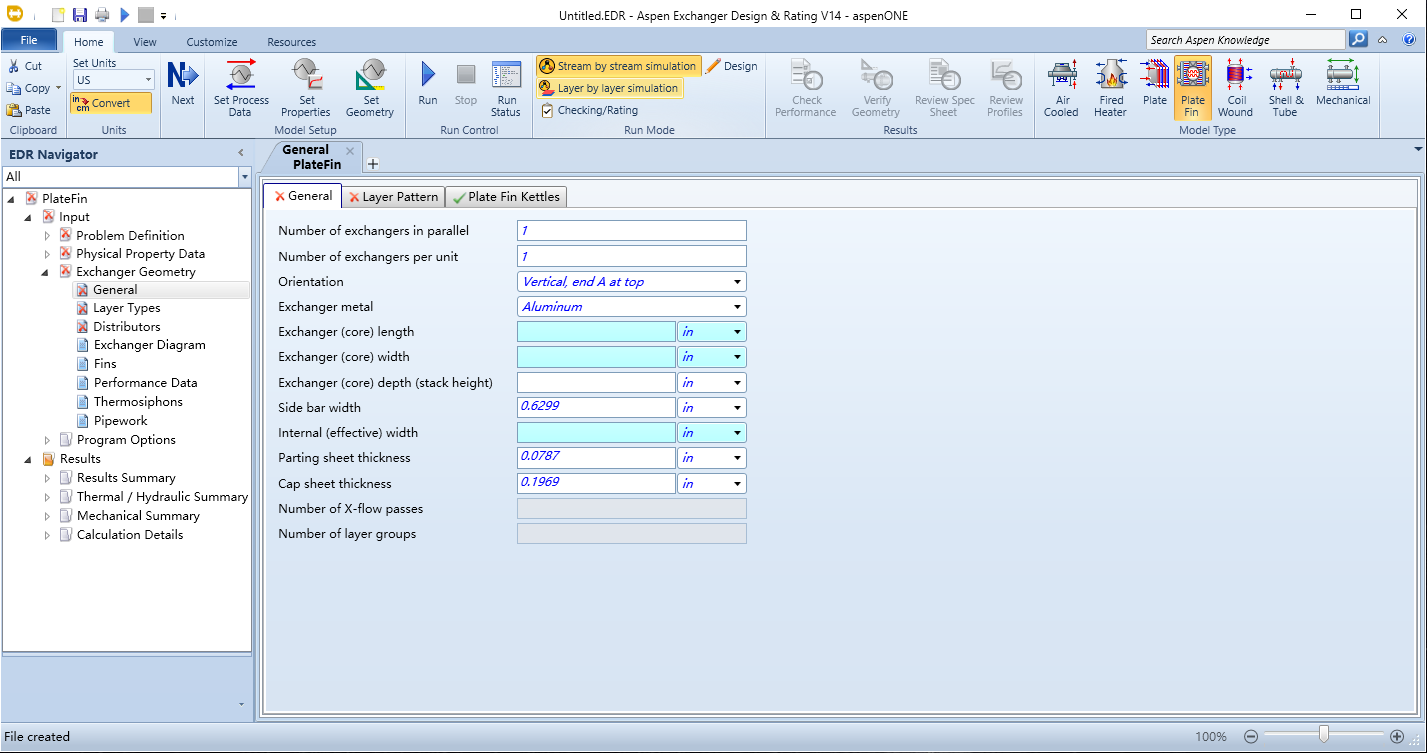Open Run Status in the ribbon

[506, 88]
